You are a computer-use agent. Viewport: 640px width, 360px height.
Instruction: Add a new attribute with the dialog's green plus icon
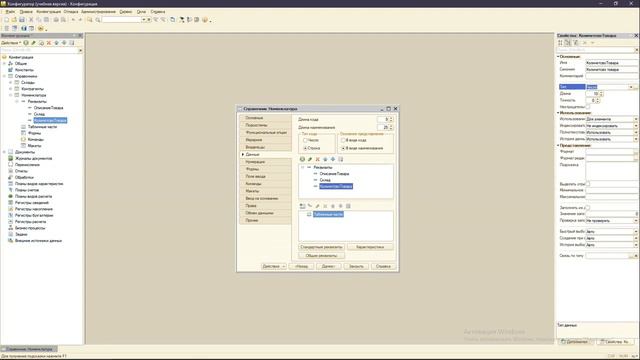click(x=302, y=159)
